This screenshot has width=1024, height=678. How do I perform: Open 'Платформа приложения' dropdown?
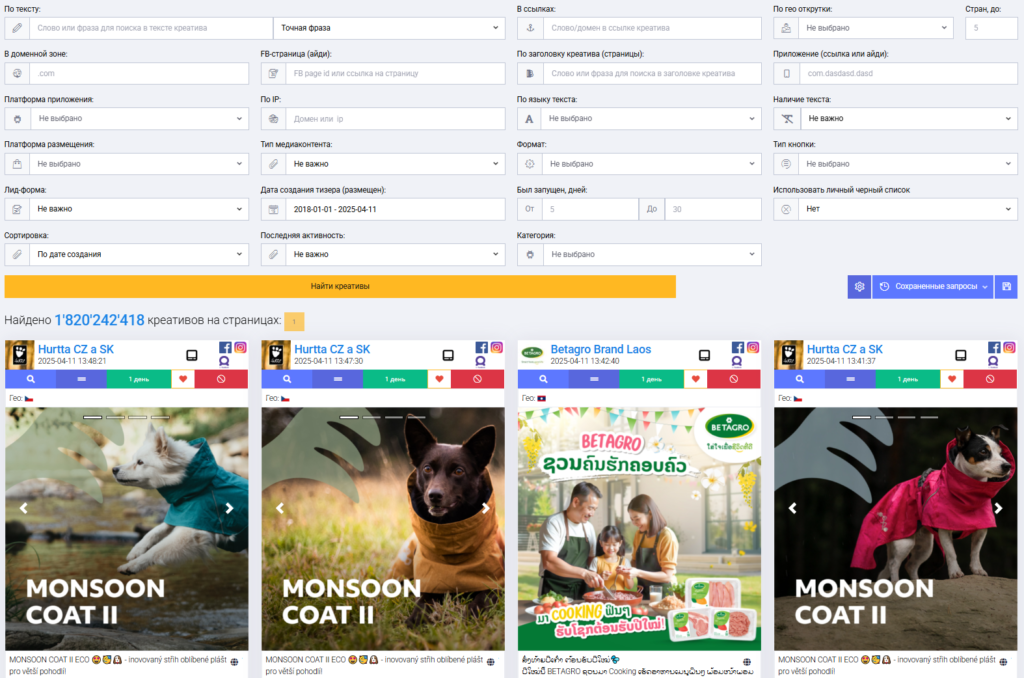(x=139, y=118)
